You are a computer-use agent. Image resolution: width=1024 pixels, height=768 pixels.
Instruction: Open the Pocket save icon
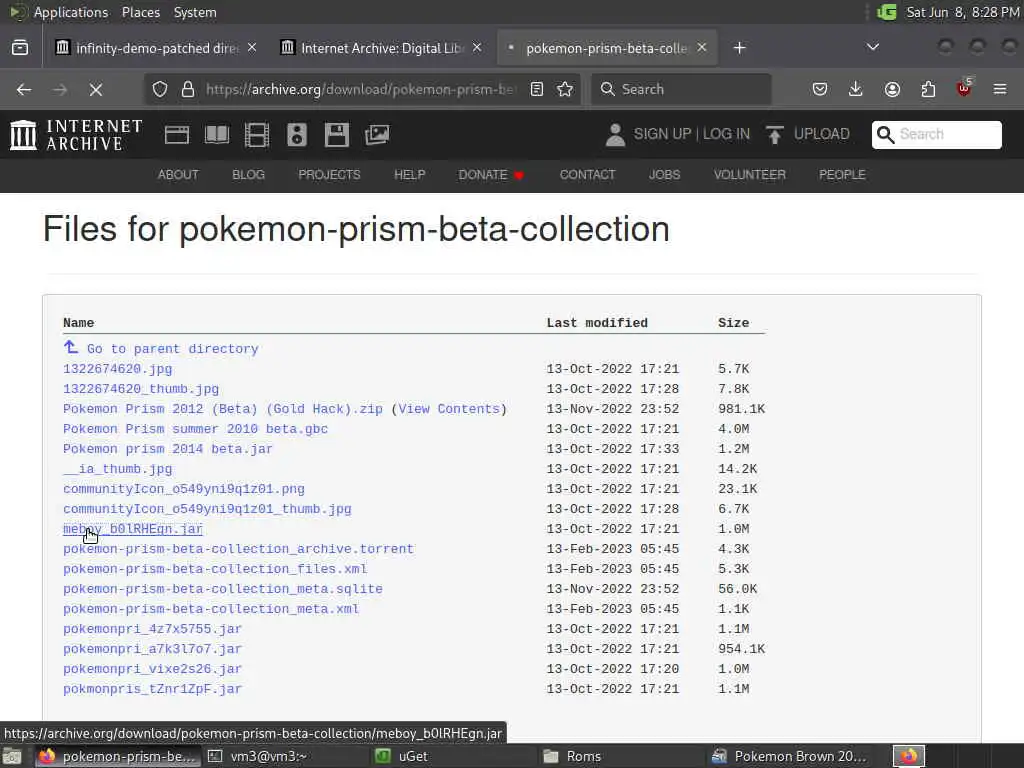click(820, 89)
